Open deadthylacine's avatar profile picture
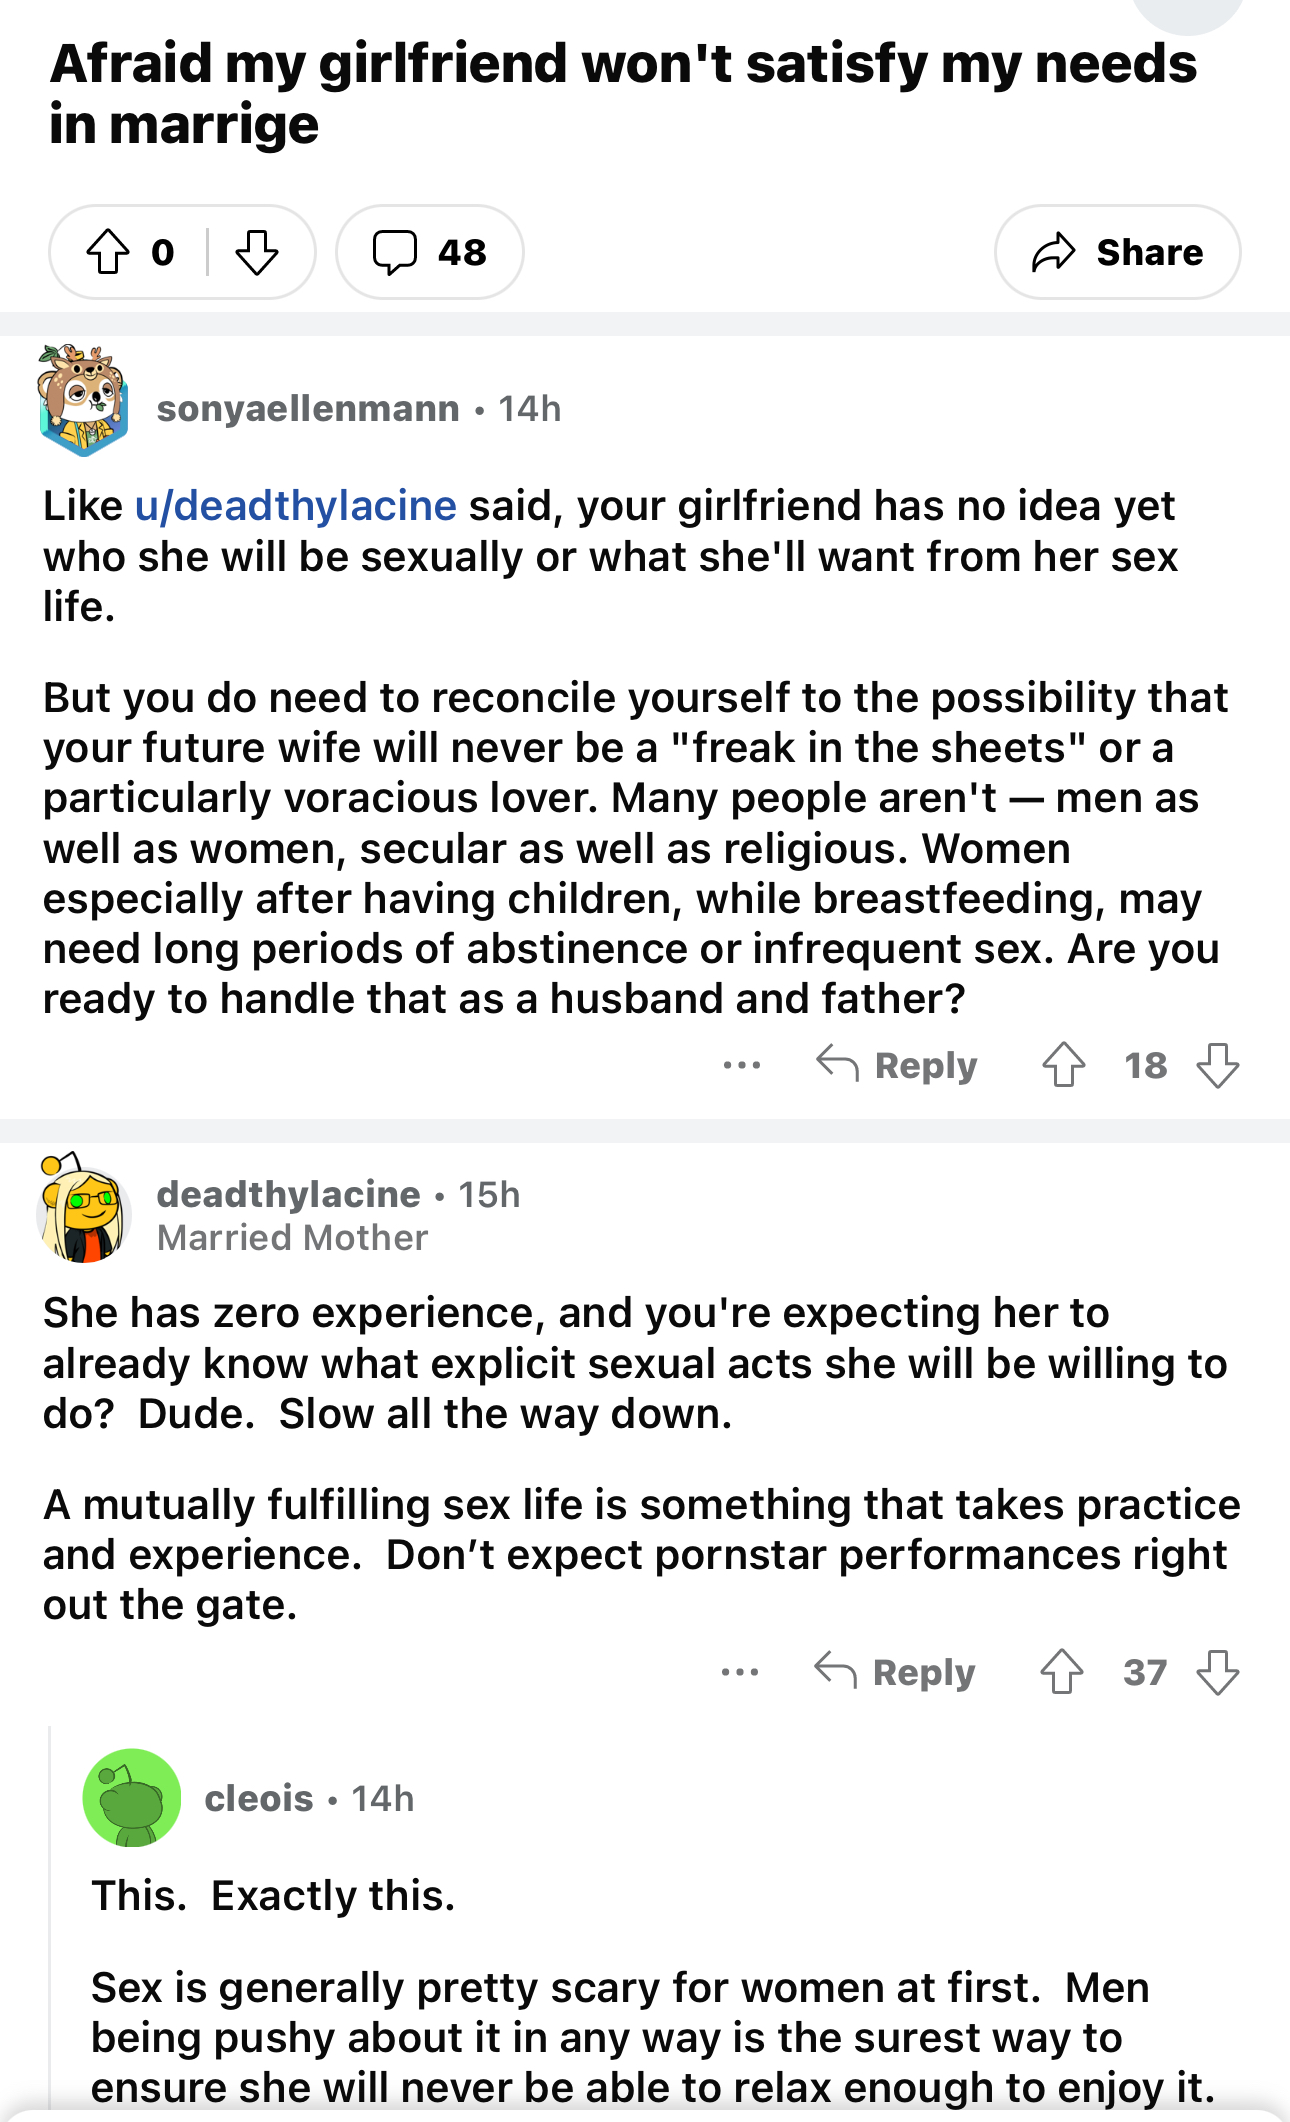 pyautogui.click(x=84, y=1209)
